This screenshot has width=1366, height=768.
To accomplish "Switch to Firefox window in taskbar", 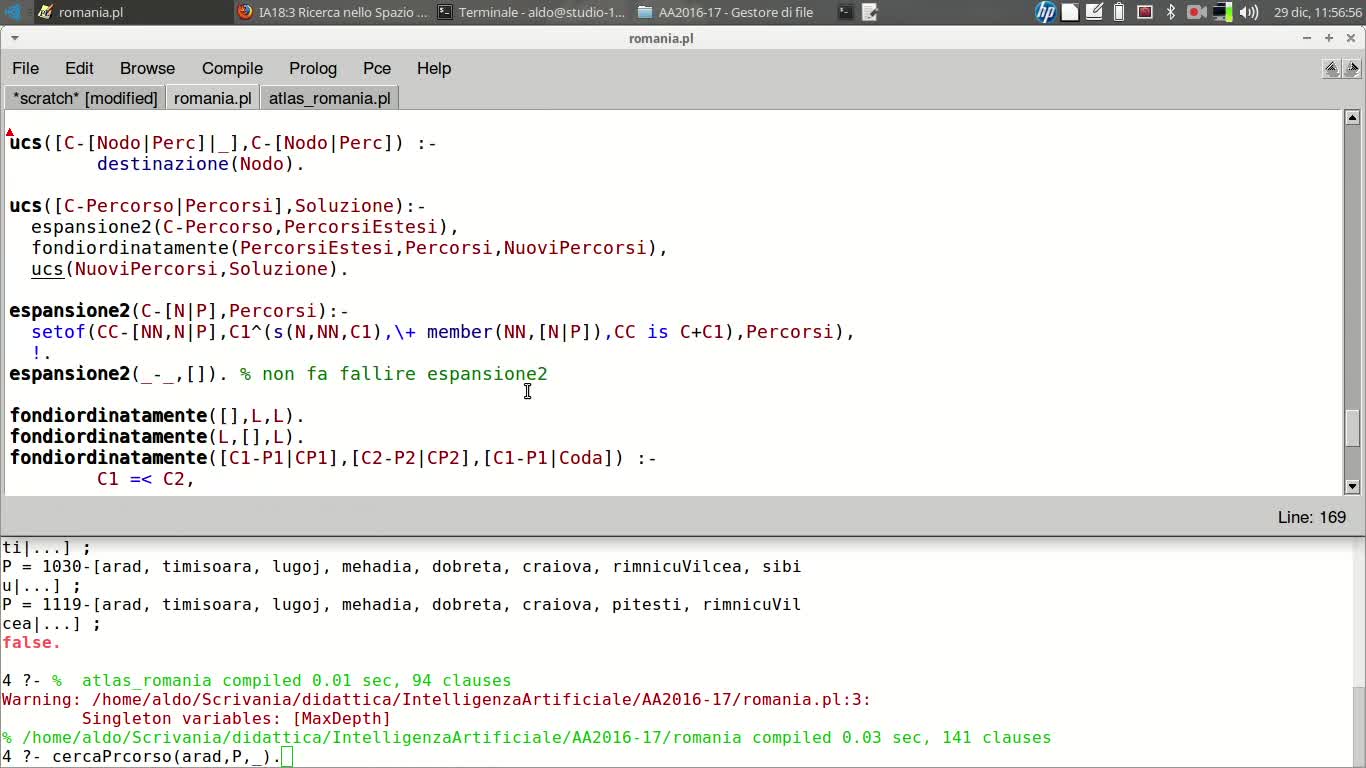I will pyautogui.click(x=332, y=12).
